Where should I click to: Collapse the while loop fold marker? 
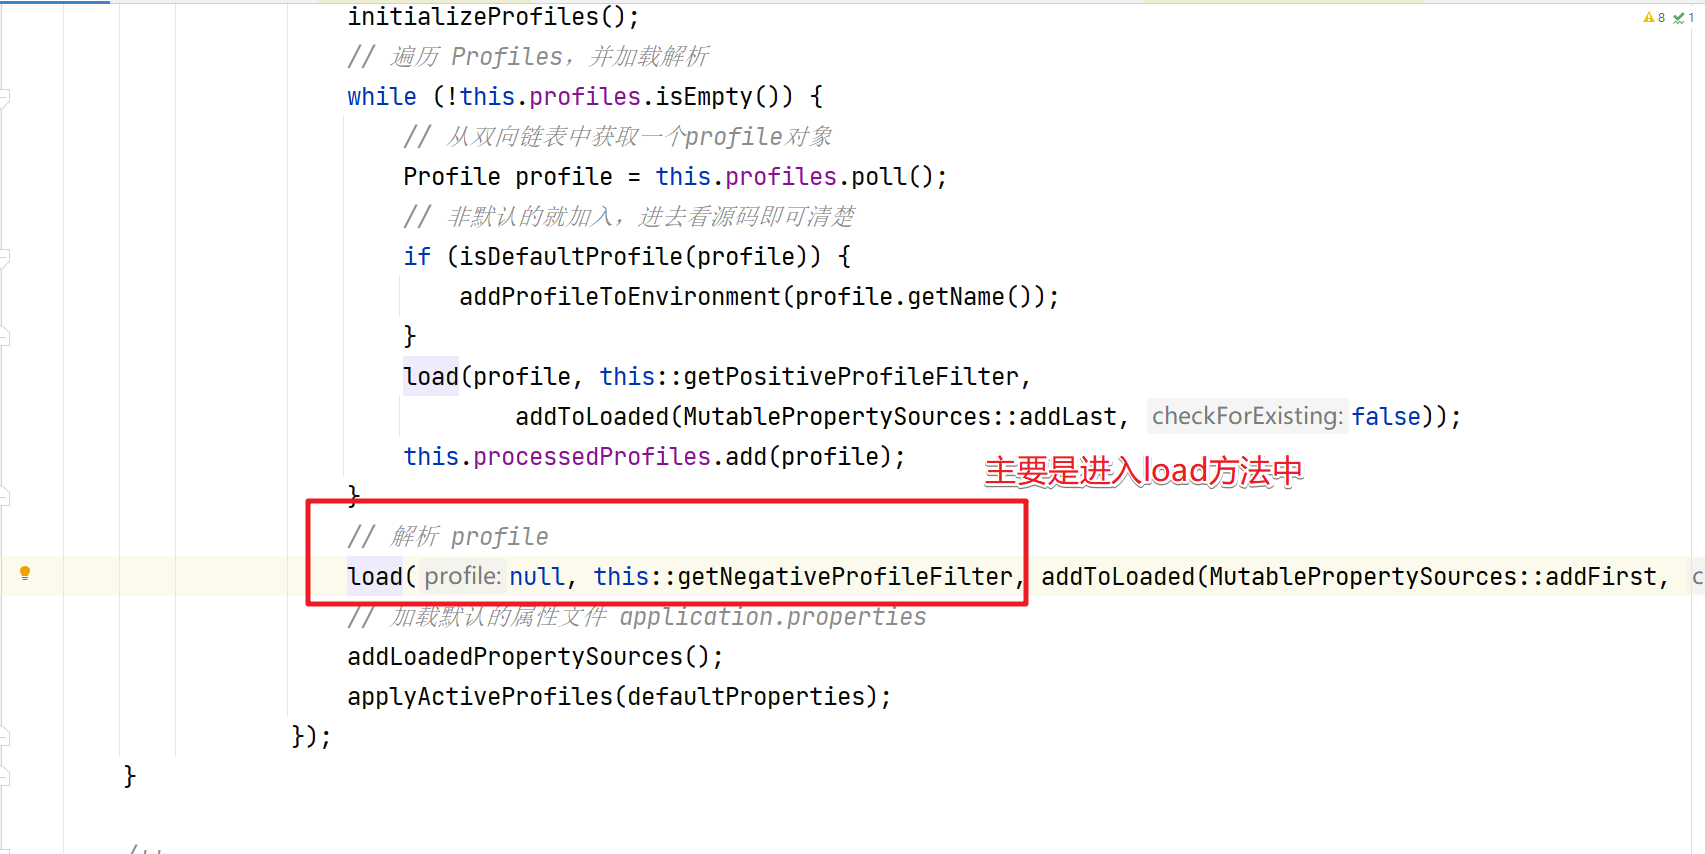pyautogui.click(x=5, y=98)
